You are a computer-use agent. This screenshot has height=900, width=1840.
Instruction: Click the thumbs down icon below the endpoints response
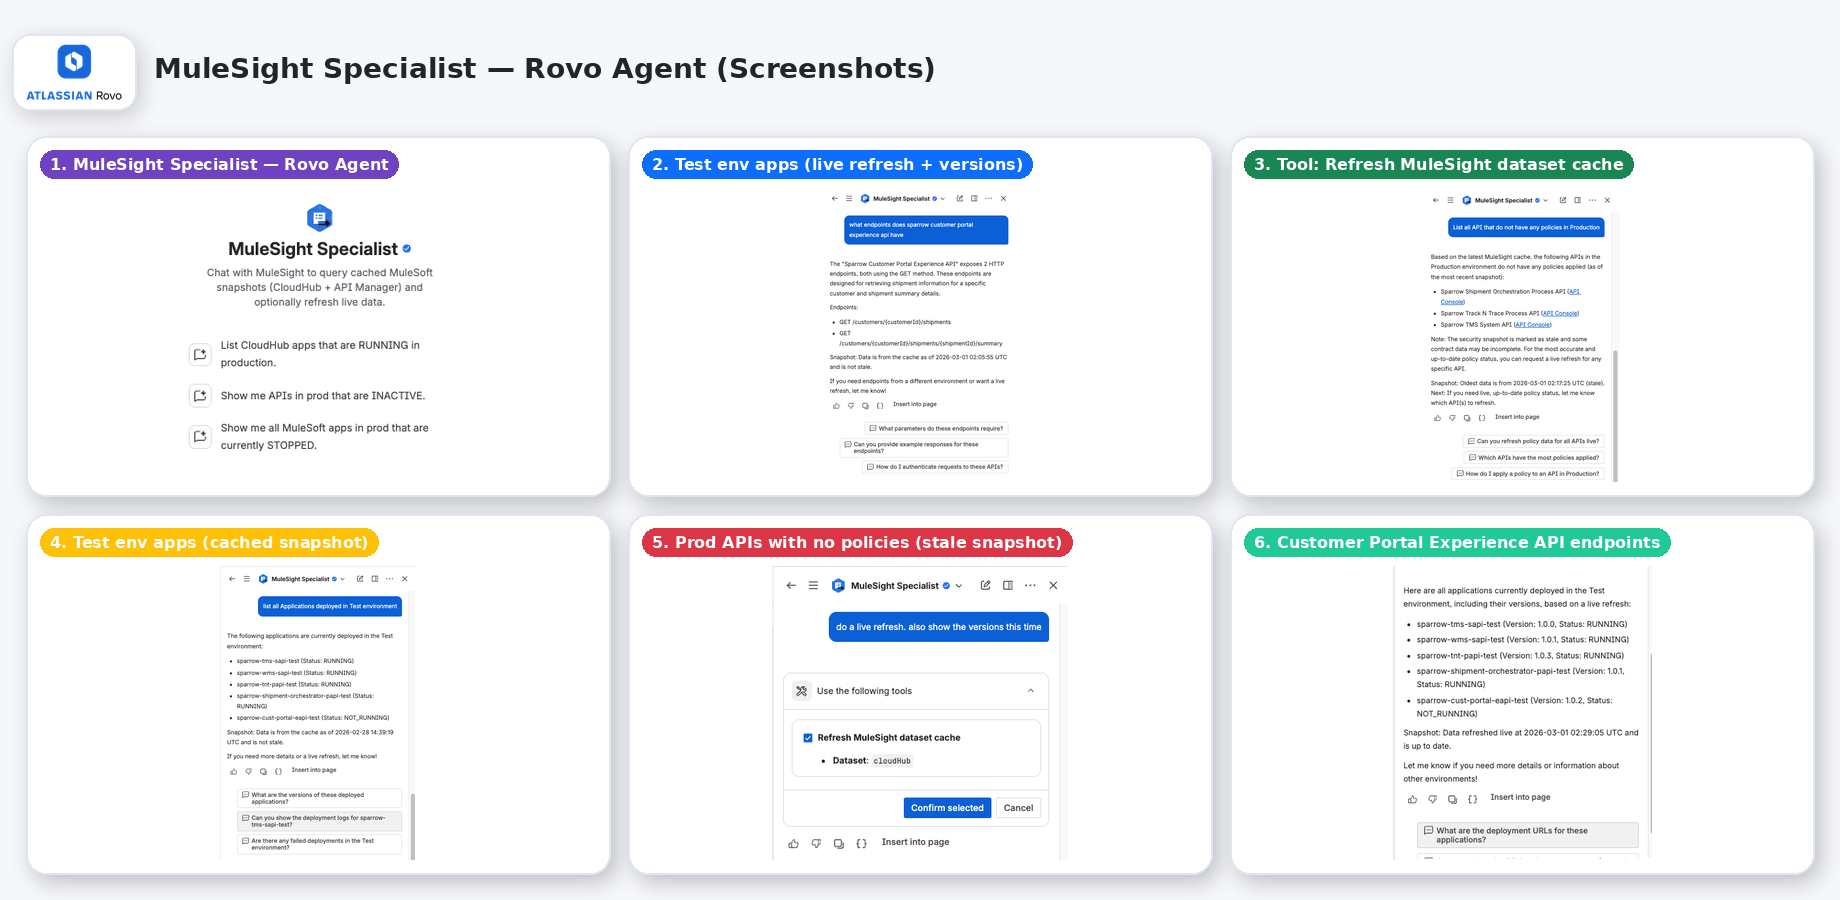pos(851,404)
